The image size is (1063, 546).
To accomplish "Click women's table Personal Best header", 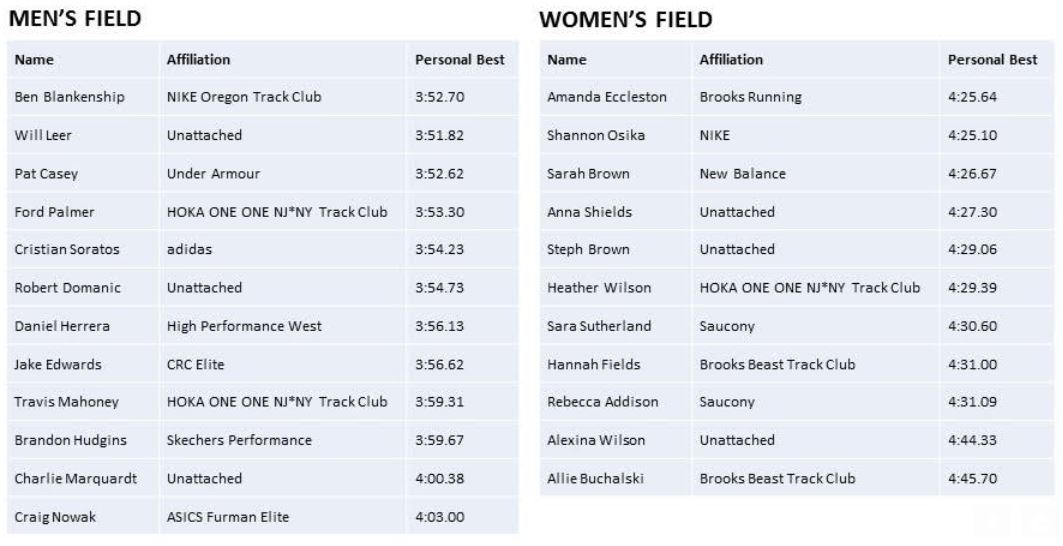I will (x=992, y=60).
